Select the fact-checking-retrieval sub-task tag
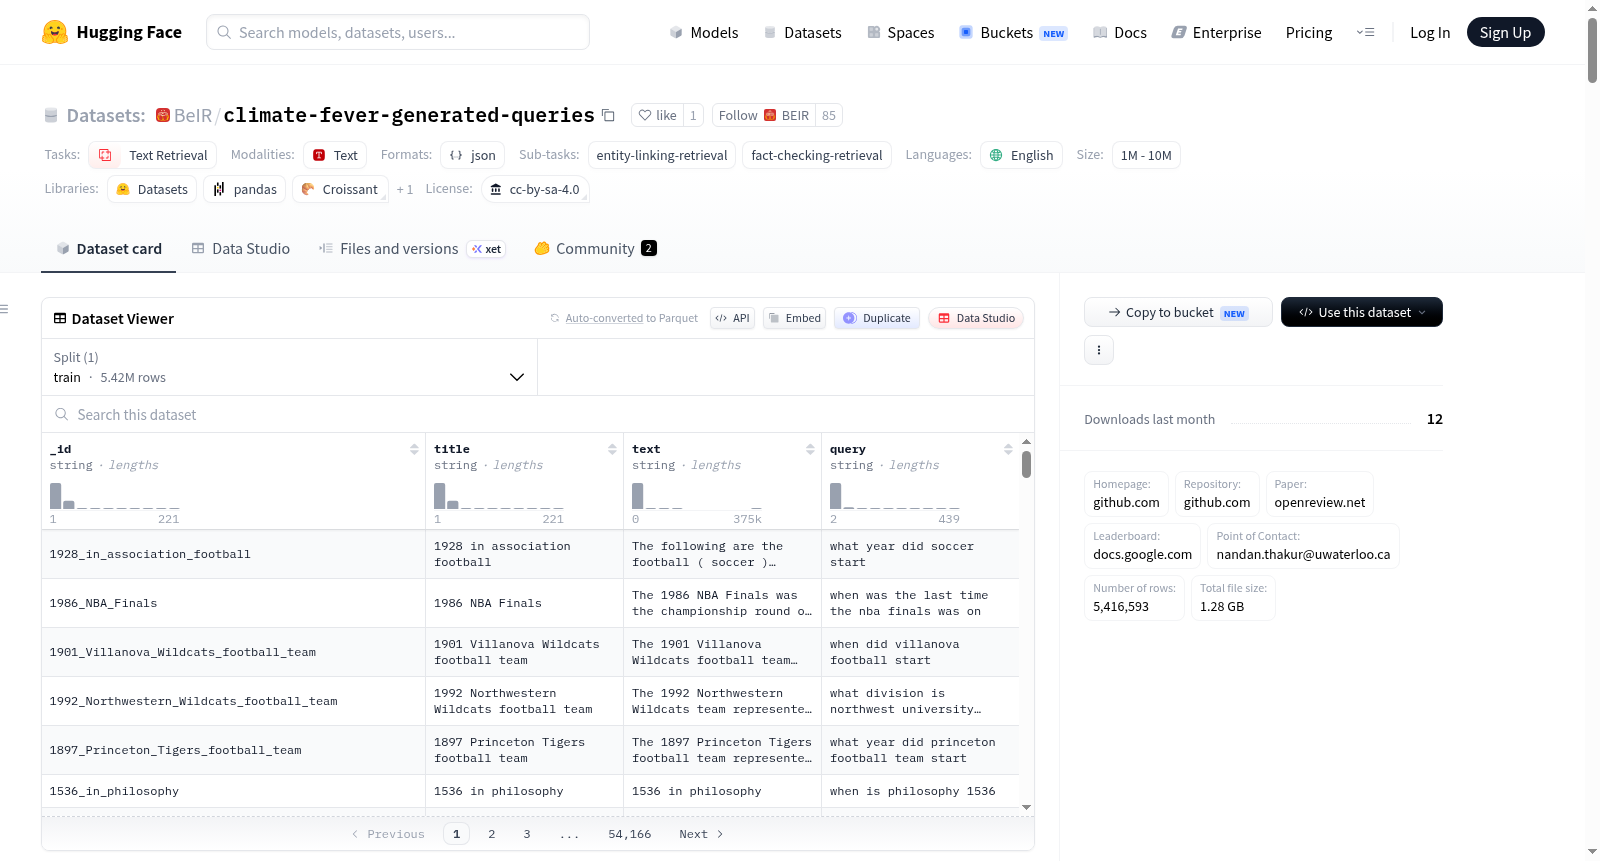 (817, 155)
